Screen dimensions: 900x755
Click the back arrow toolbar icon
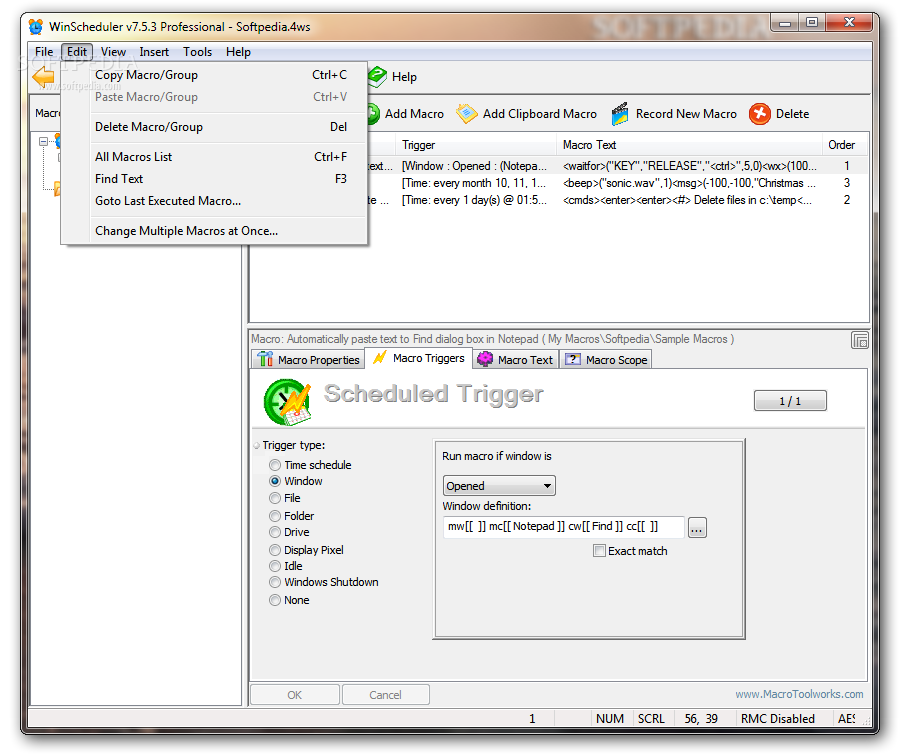pos(44,76)
